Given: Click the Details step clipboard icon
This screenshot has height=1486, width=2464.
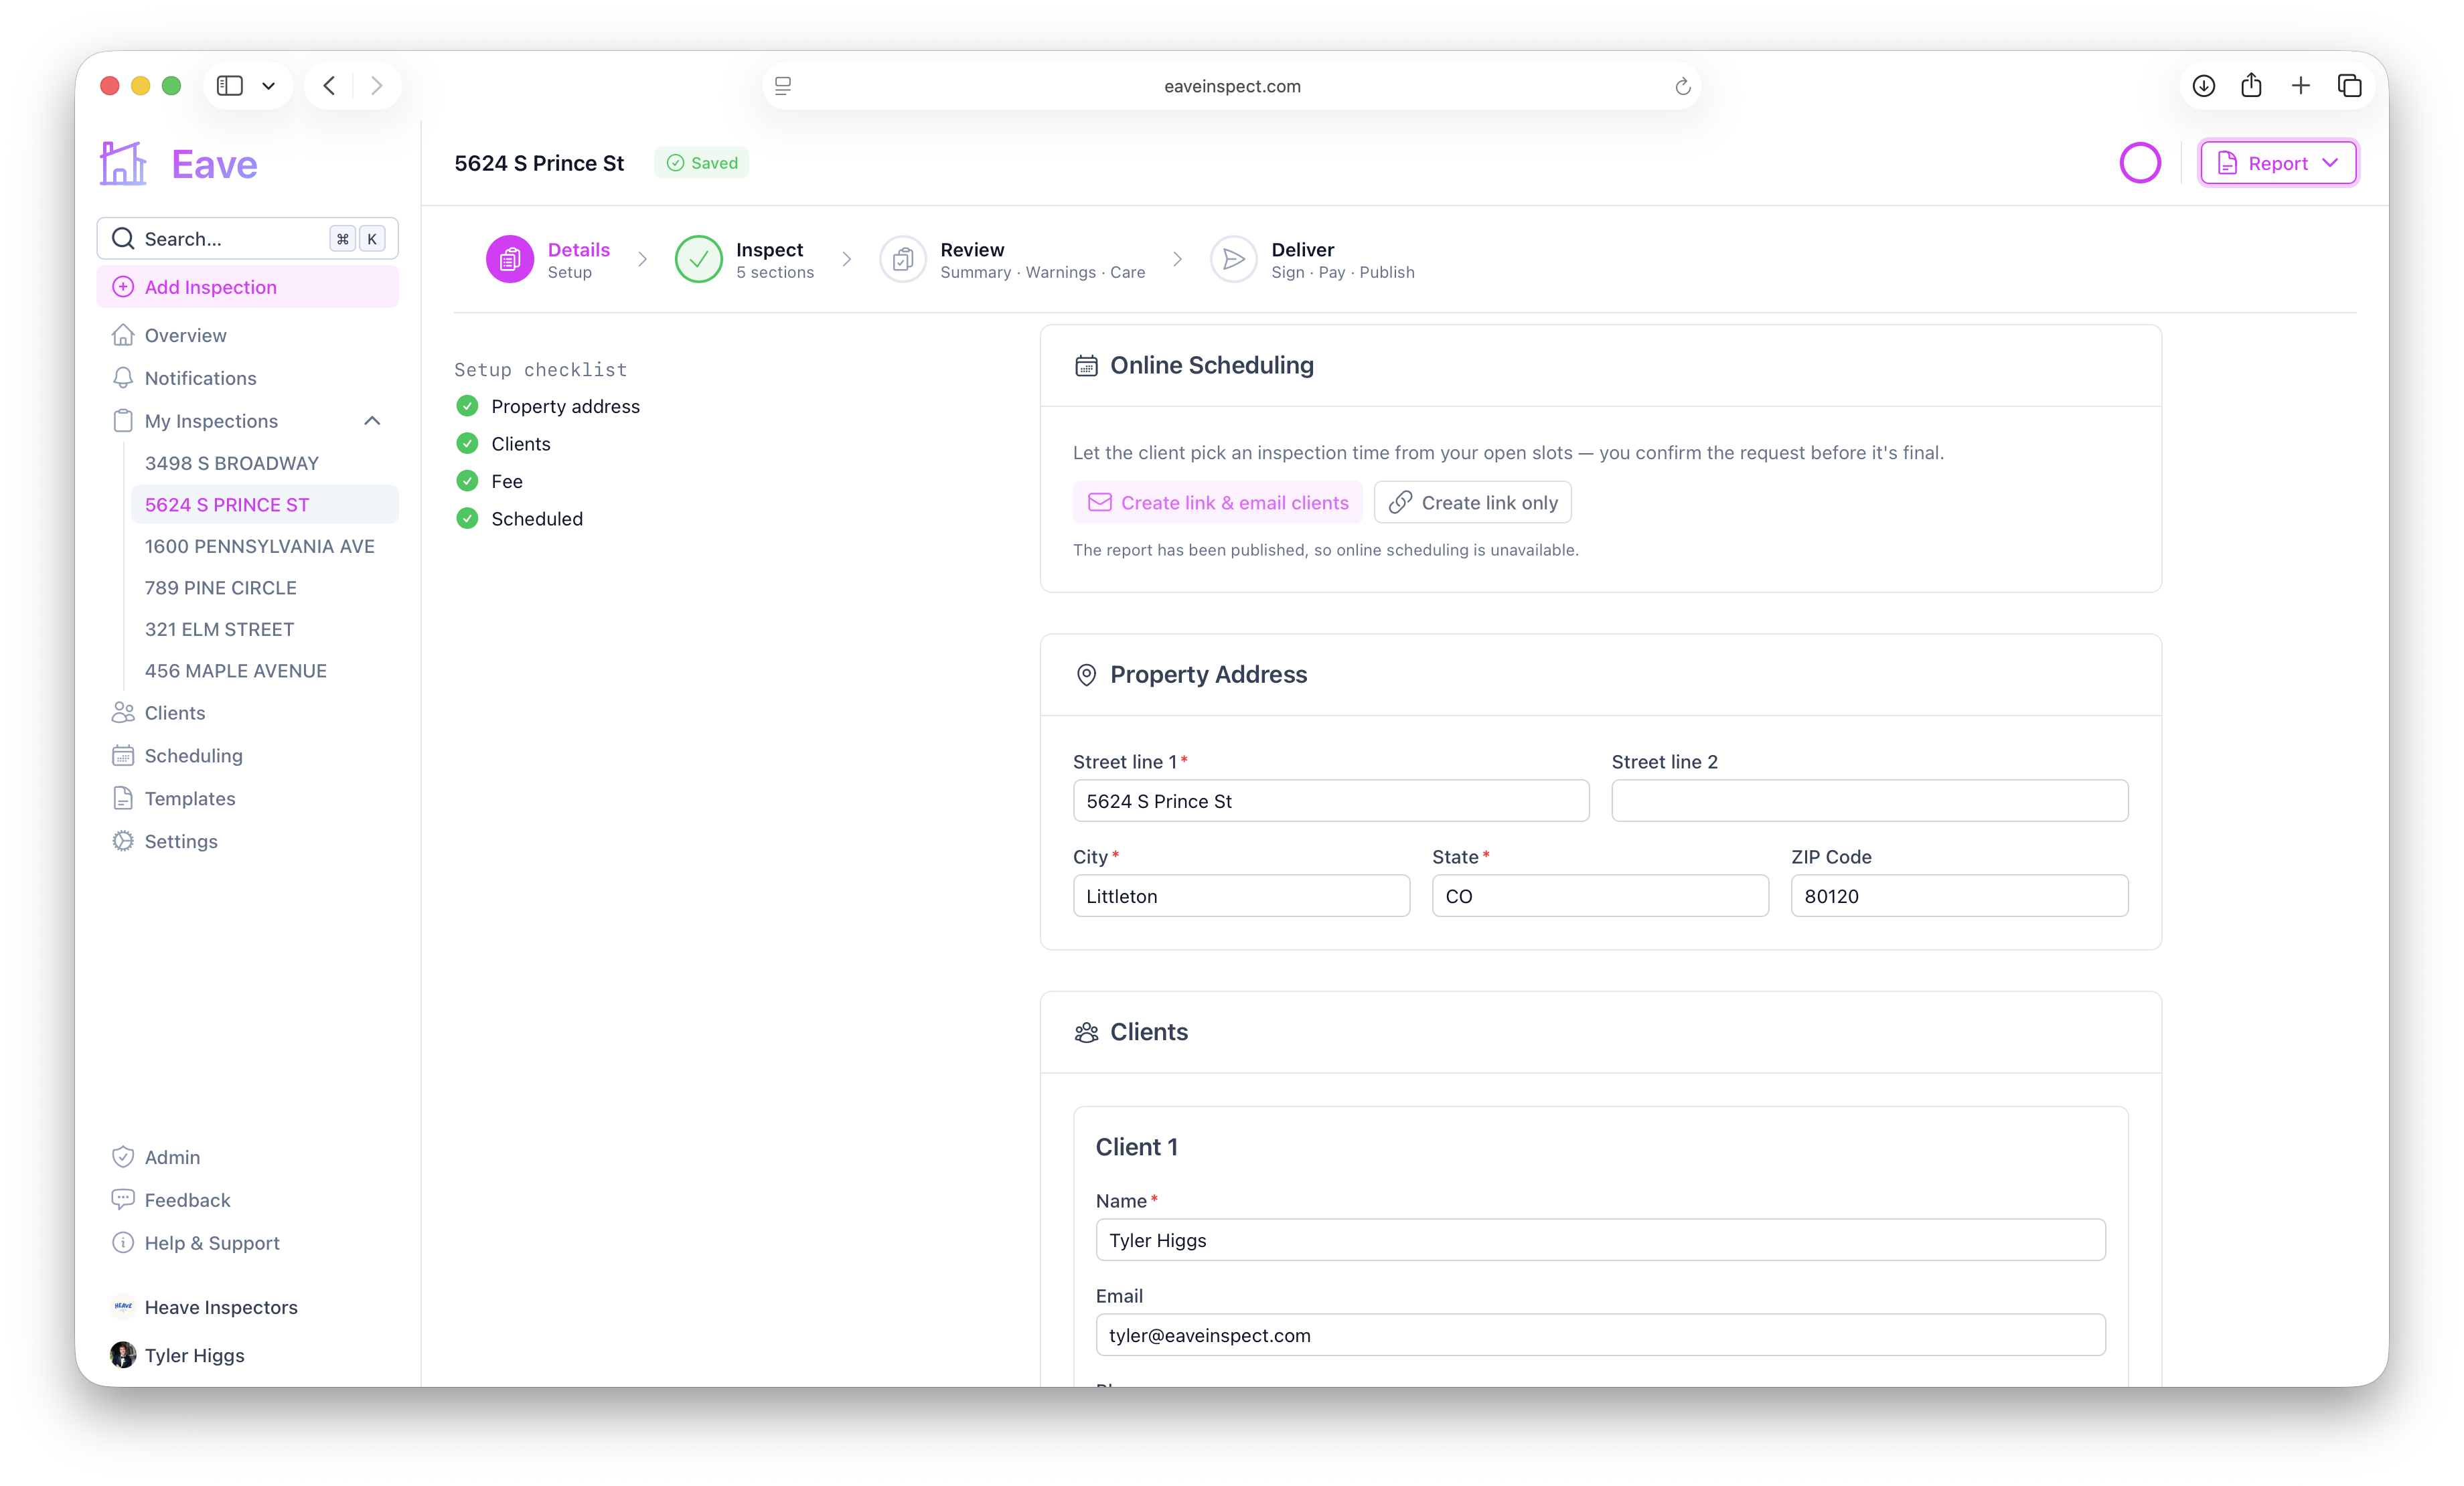Looking at the screenshot, I should tap(510, 260).
